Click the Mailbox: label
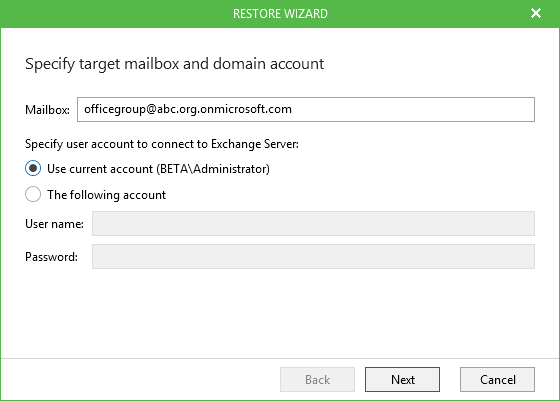 click(x=47, y=110)
